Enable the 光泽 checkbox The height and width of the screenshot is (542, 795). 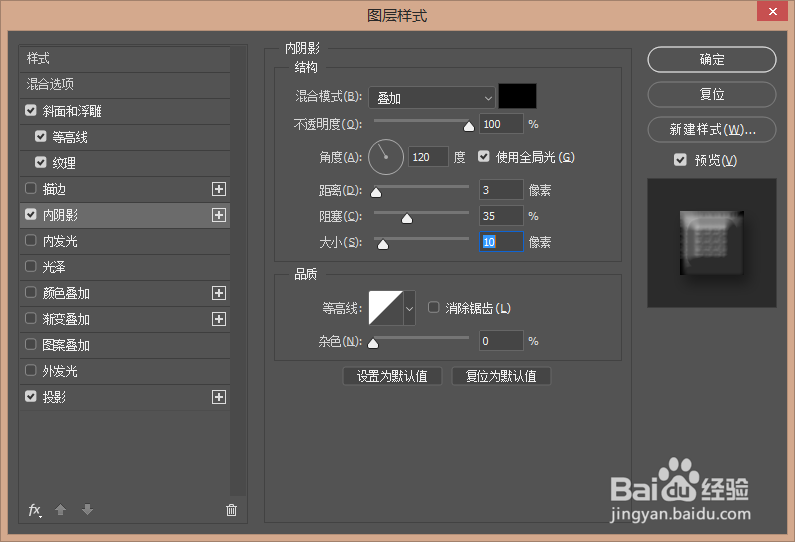point(31,266)
